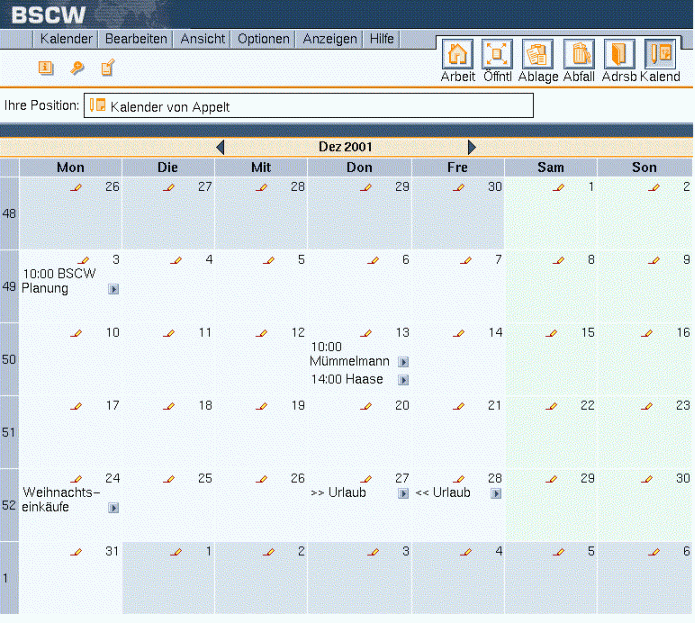Click the pencil icon for December 13

(x=366, y=333)
